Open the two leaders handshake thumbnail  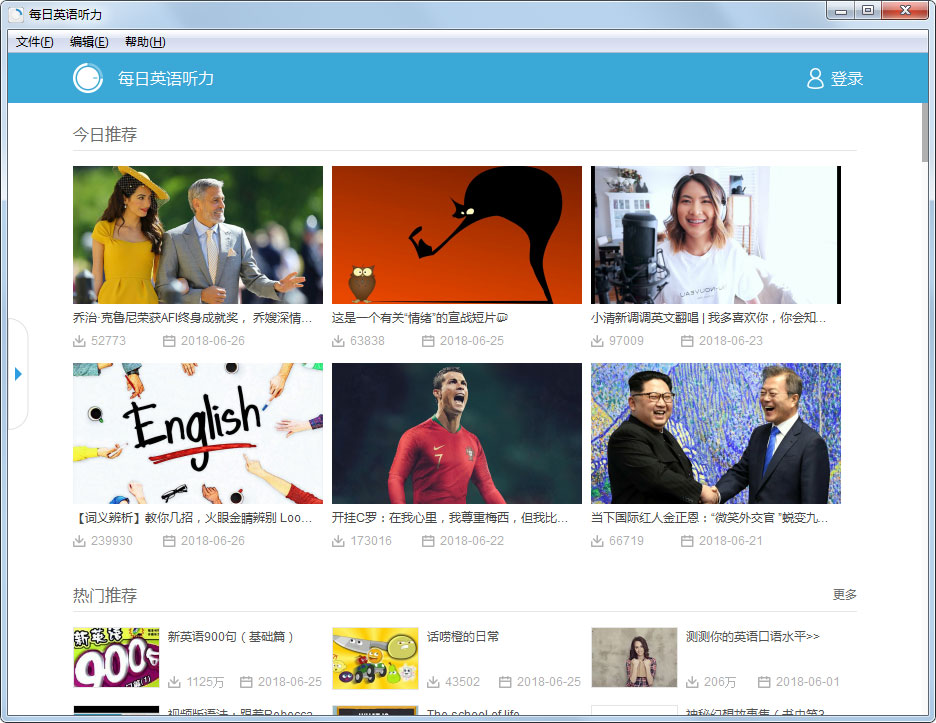716,433
